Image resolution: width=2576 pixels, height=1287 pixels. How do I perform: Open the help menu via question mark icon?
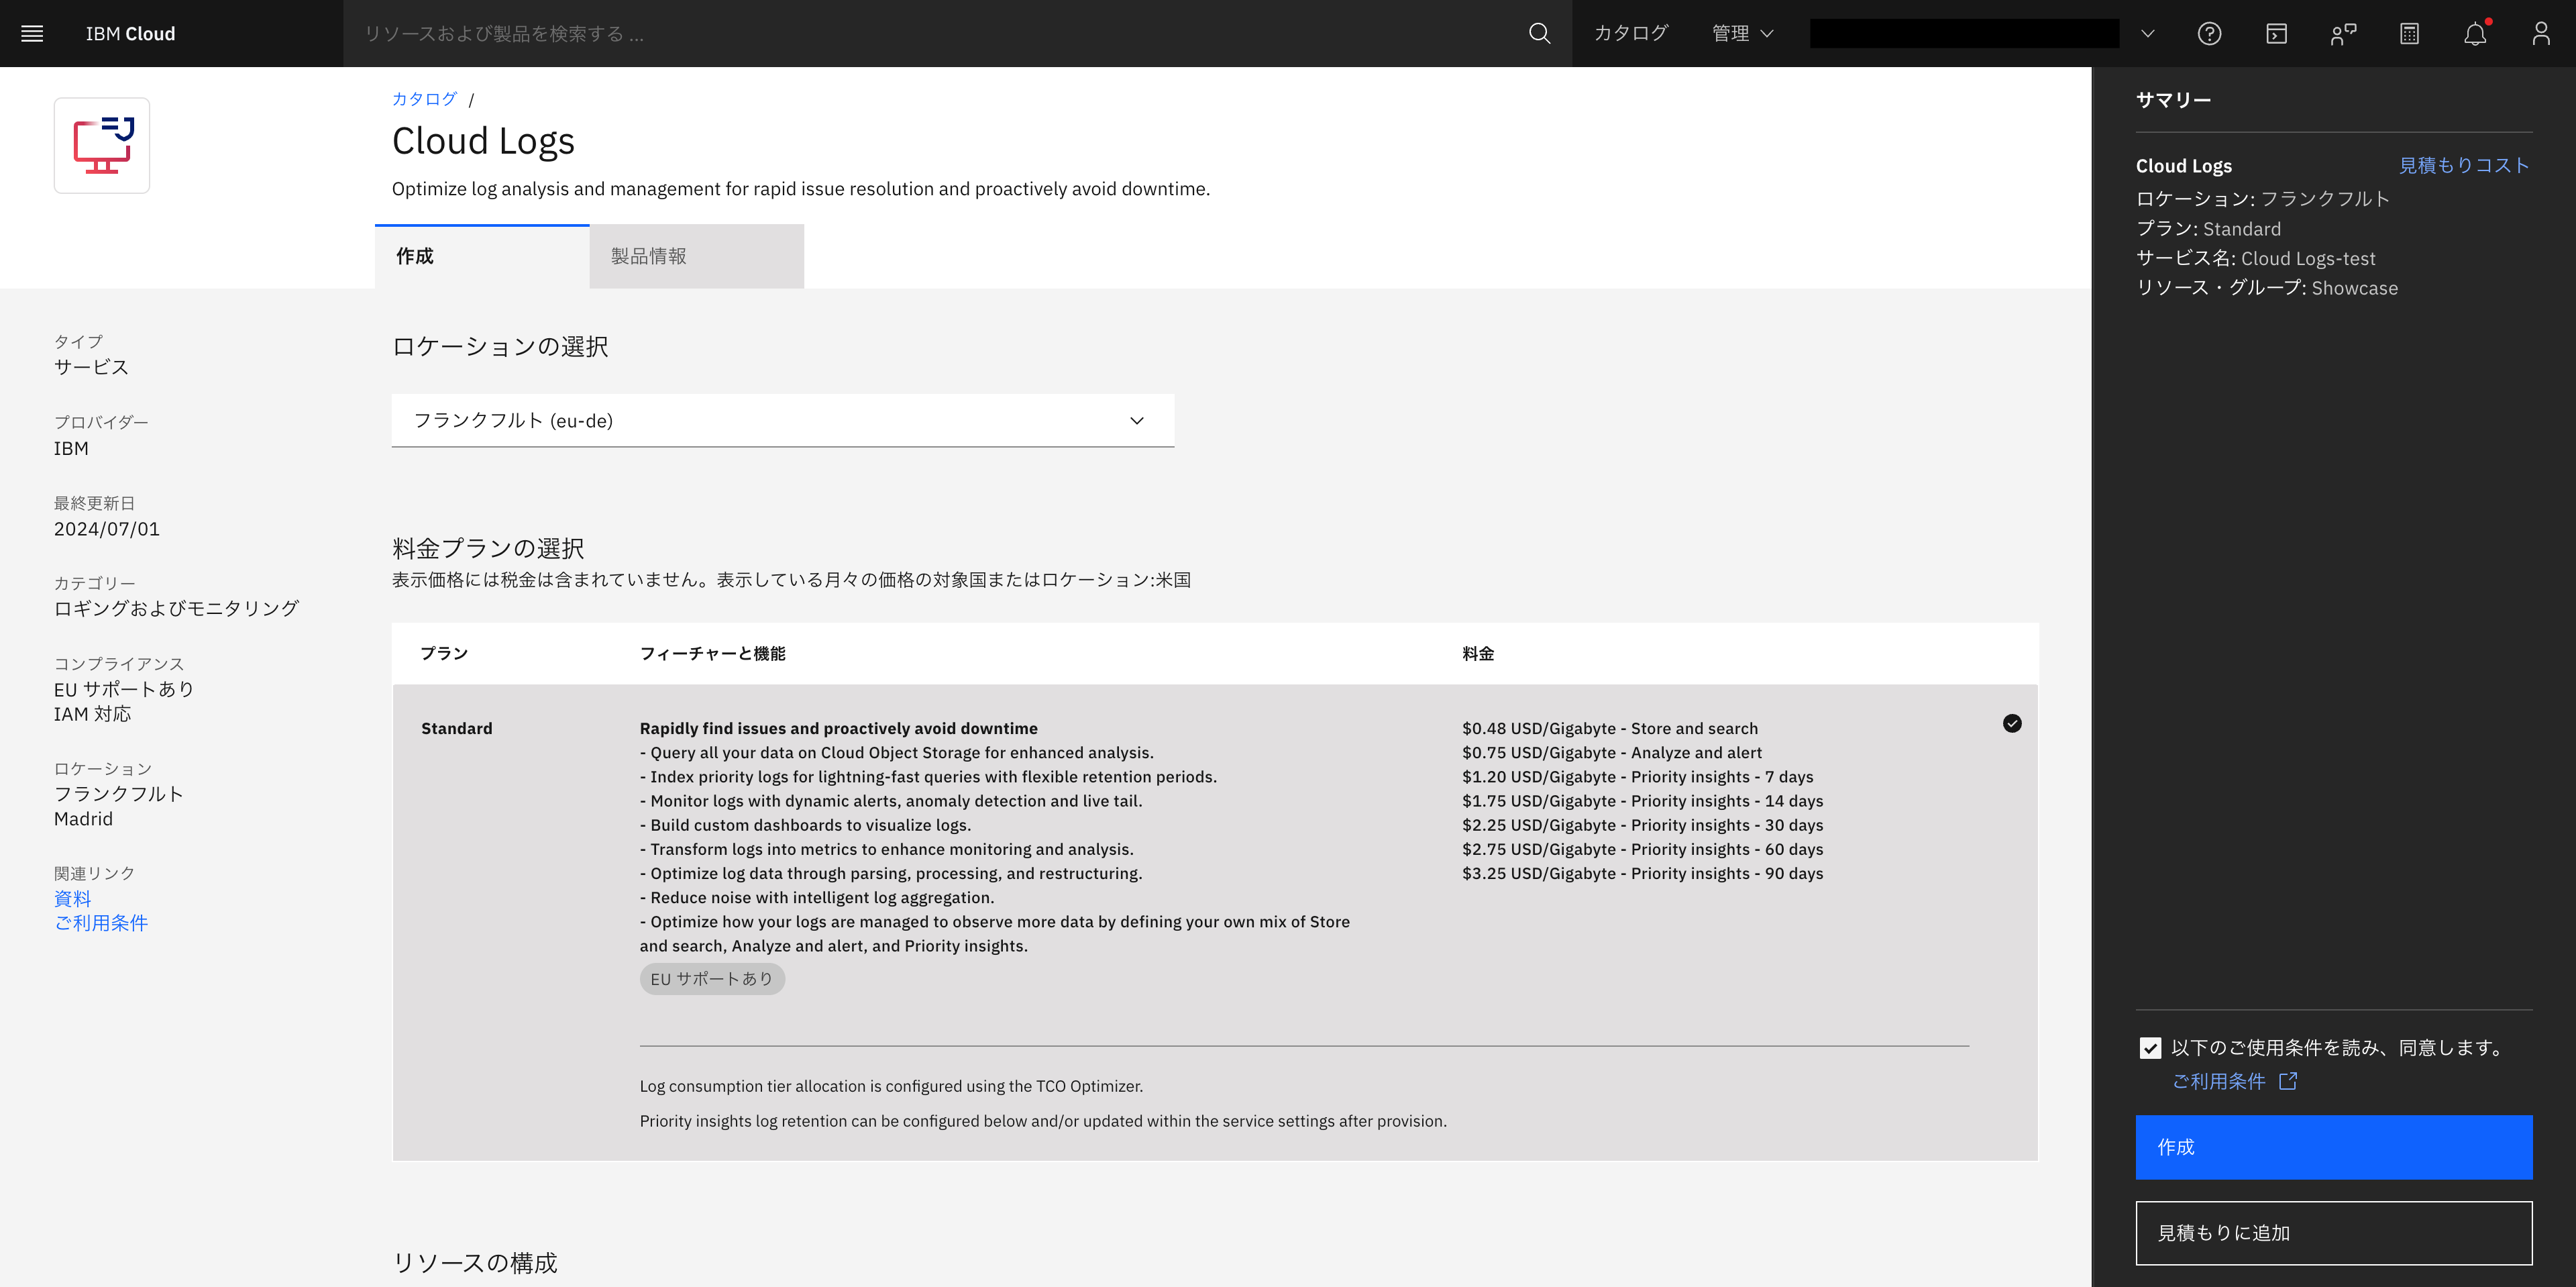2210,33
